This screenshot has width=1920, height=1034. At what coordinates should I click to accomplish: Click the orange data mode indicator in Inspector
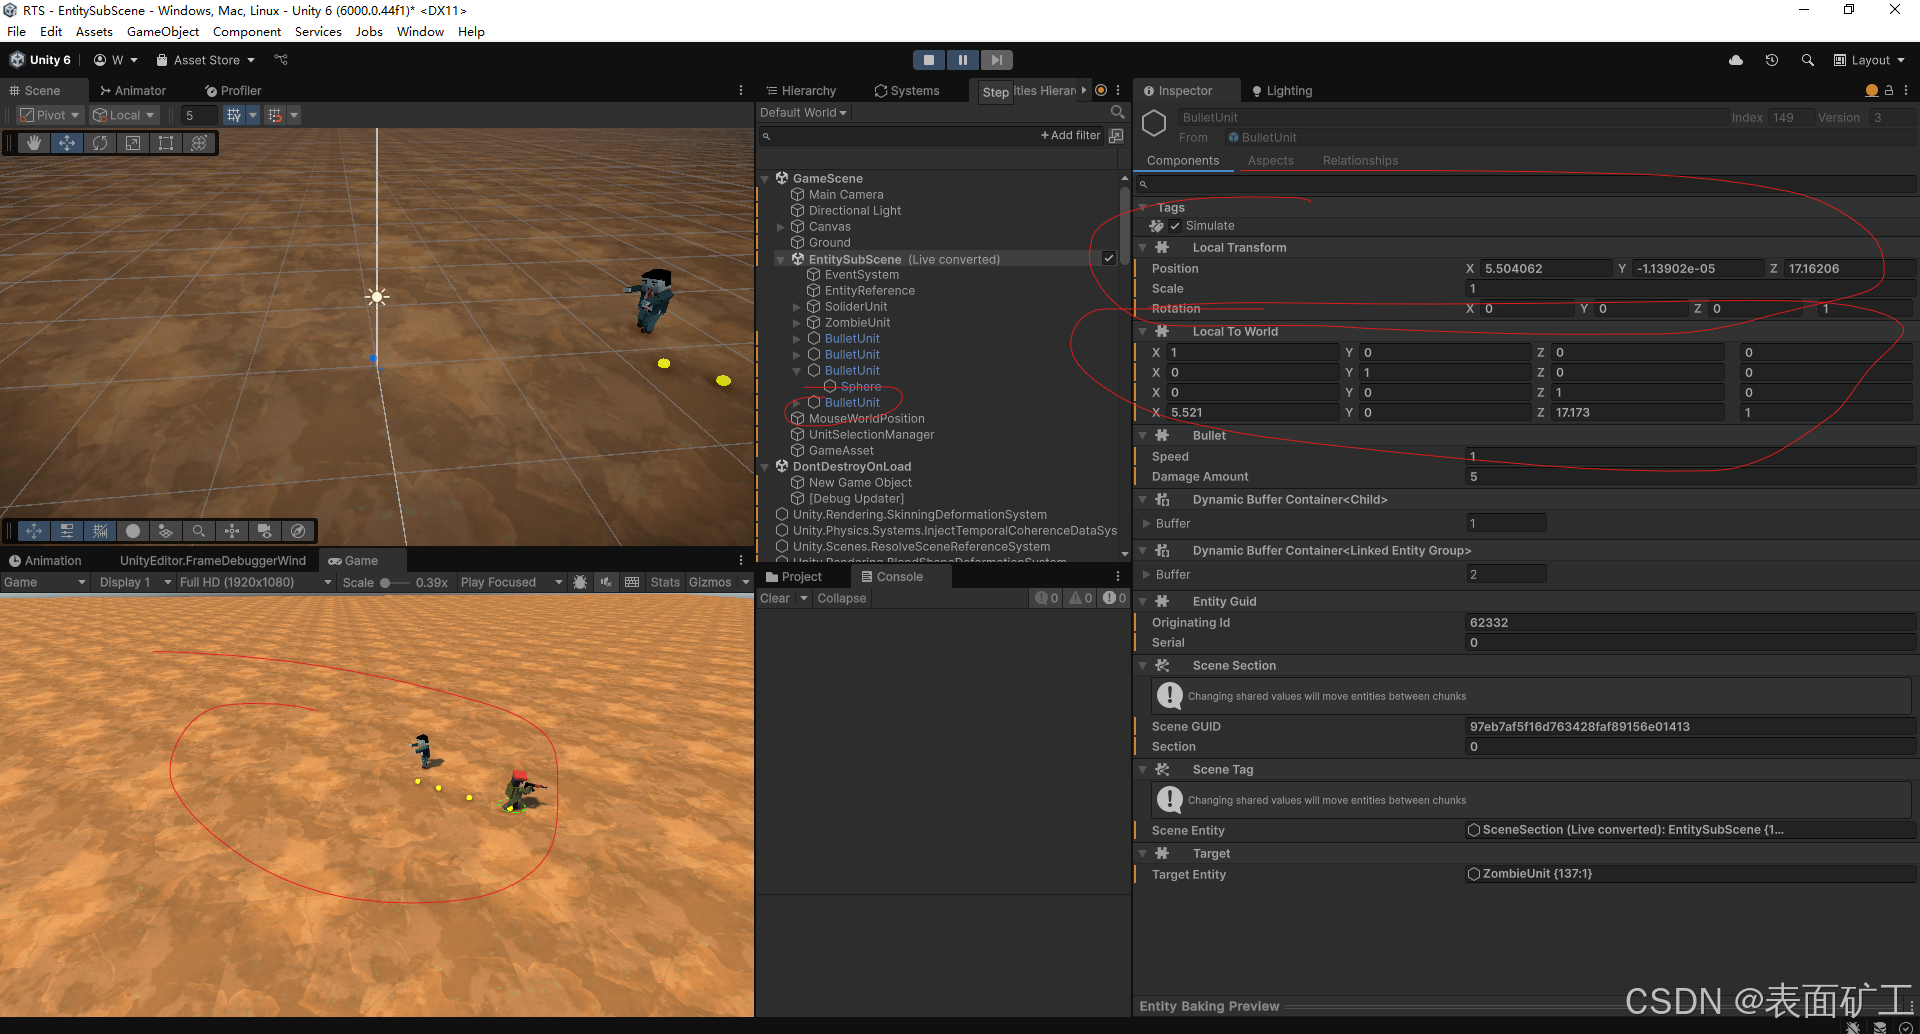pyautogui.click(x=1871, y=90)
